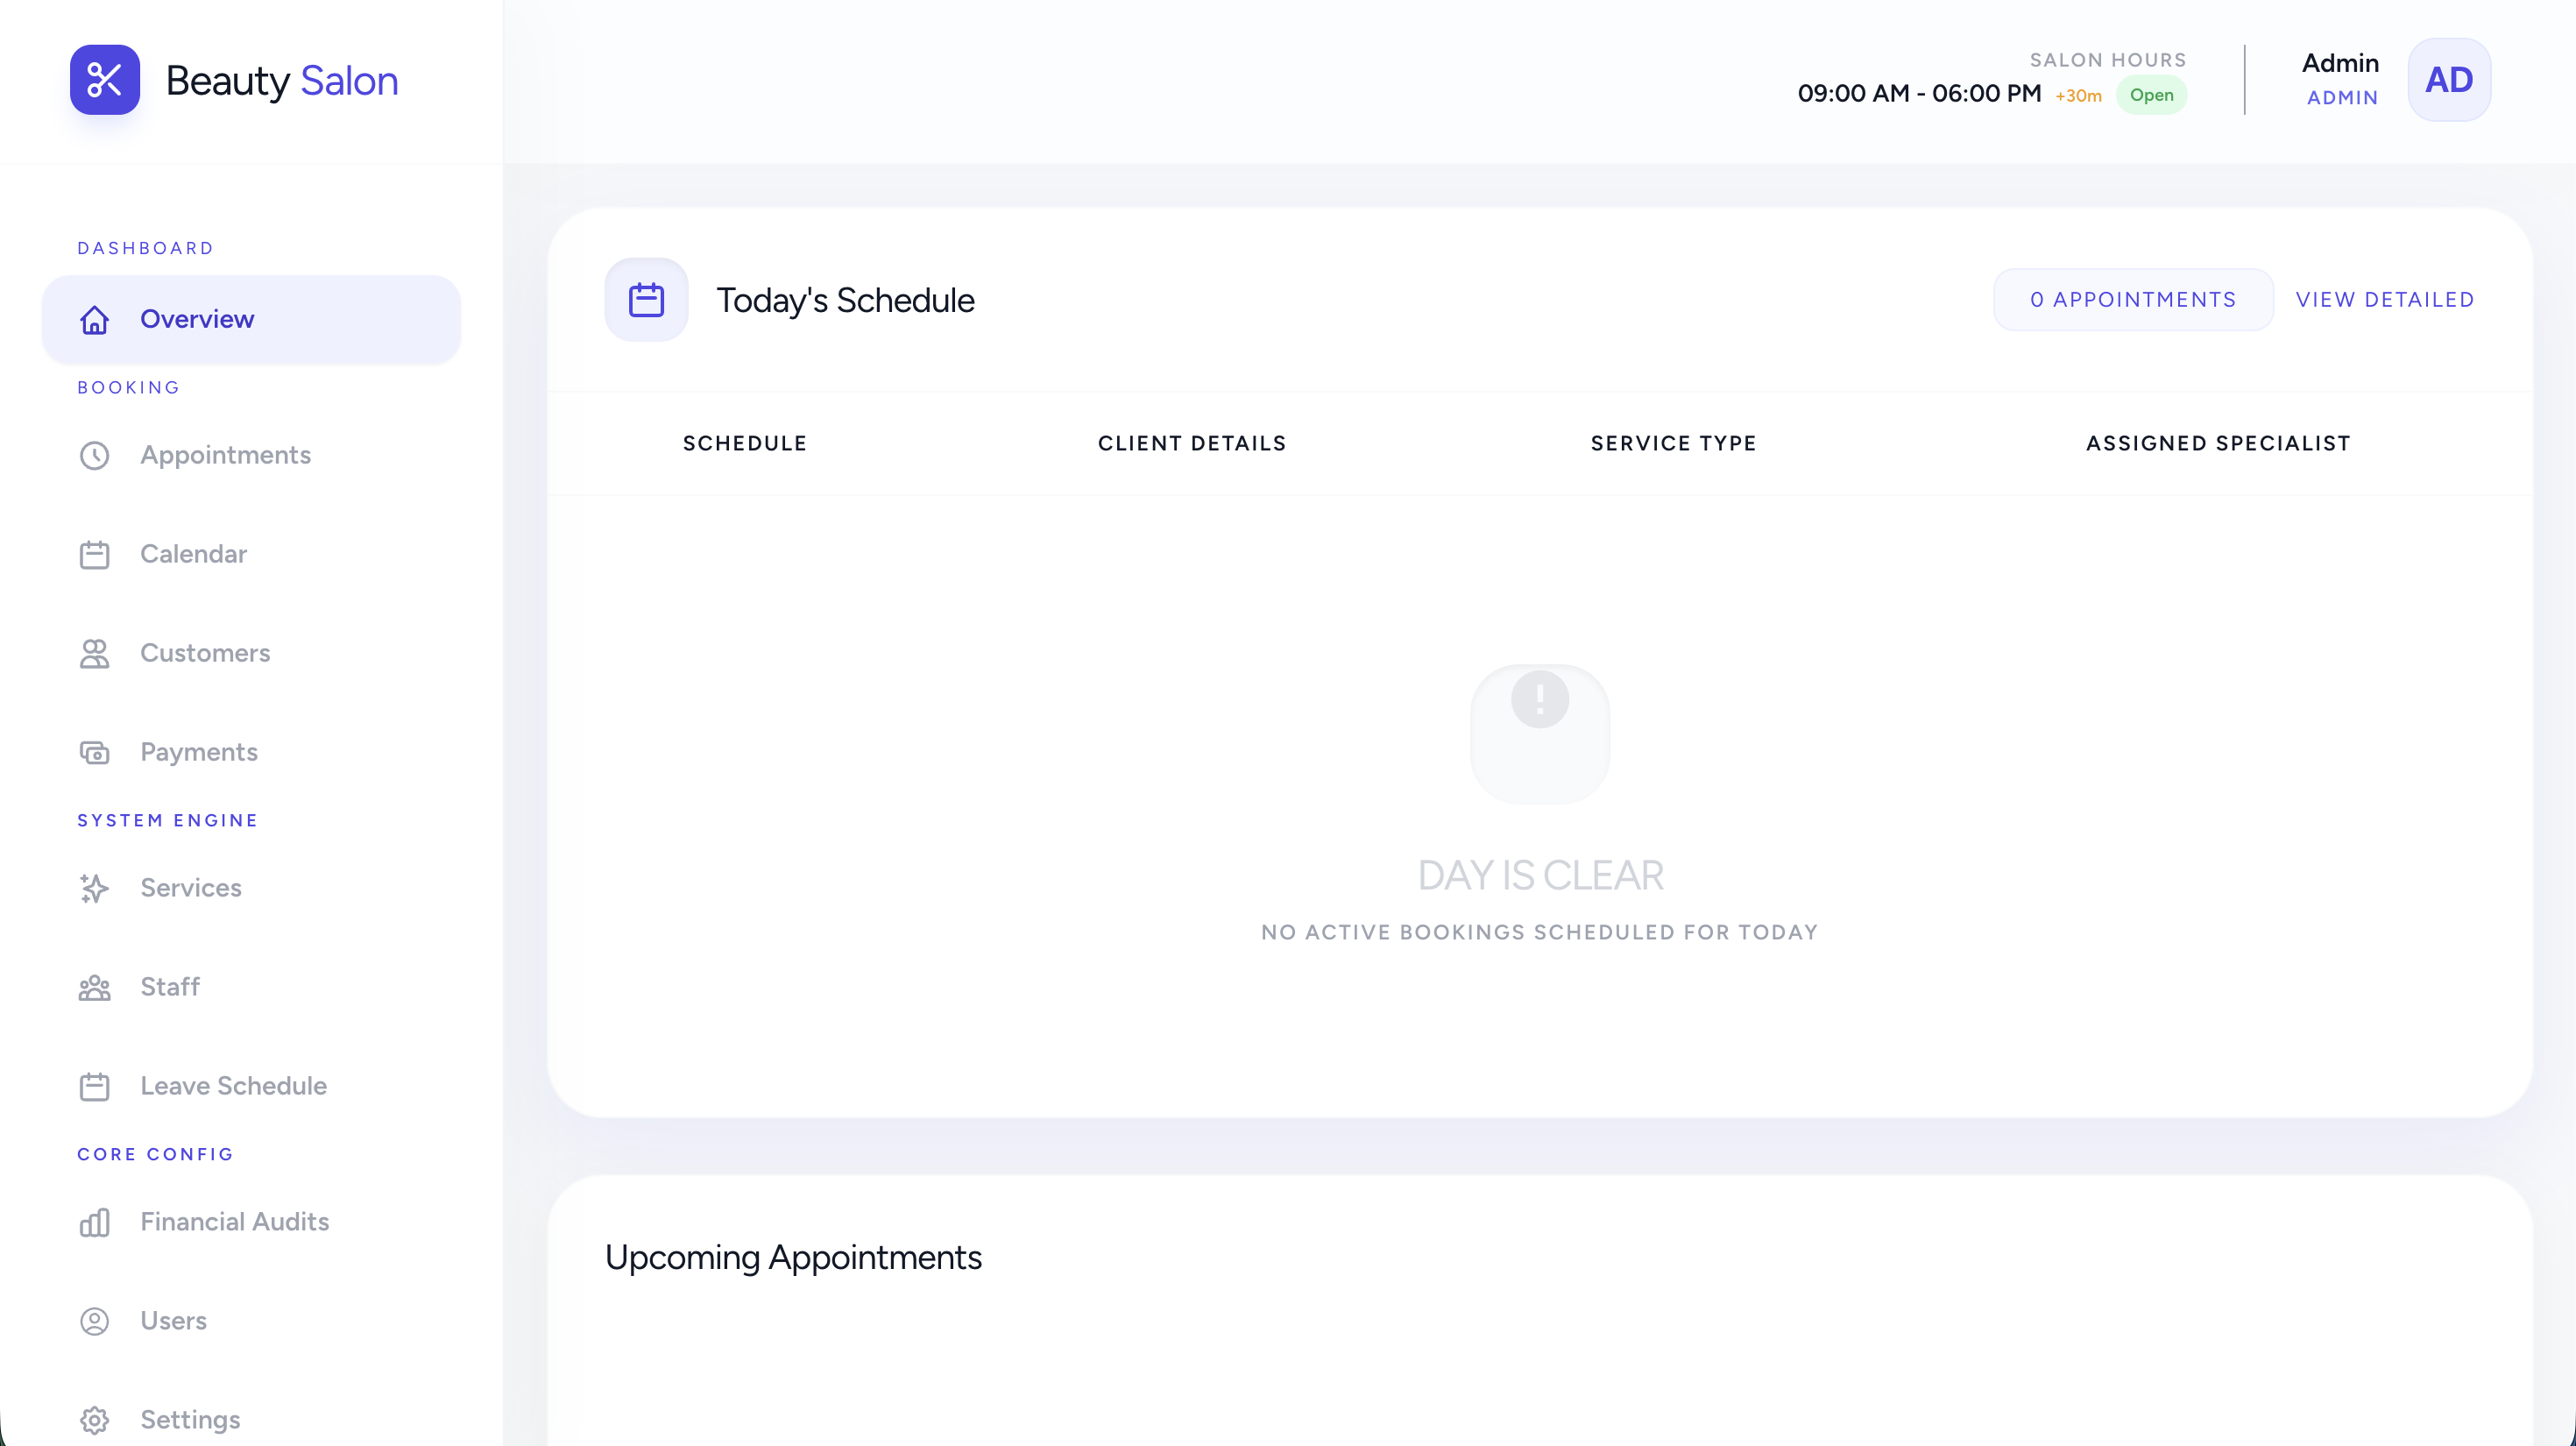Click the VIEW DETAILED link
The image size is (2576, 1446).
click(x=2385, y=300)
